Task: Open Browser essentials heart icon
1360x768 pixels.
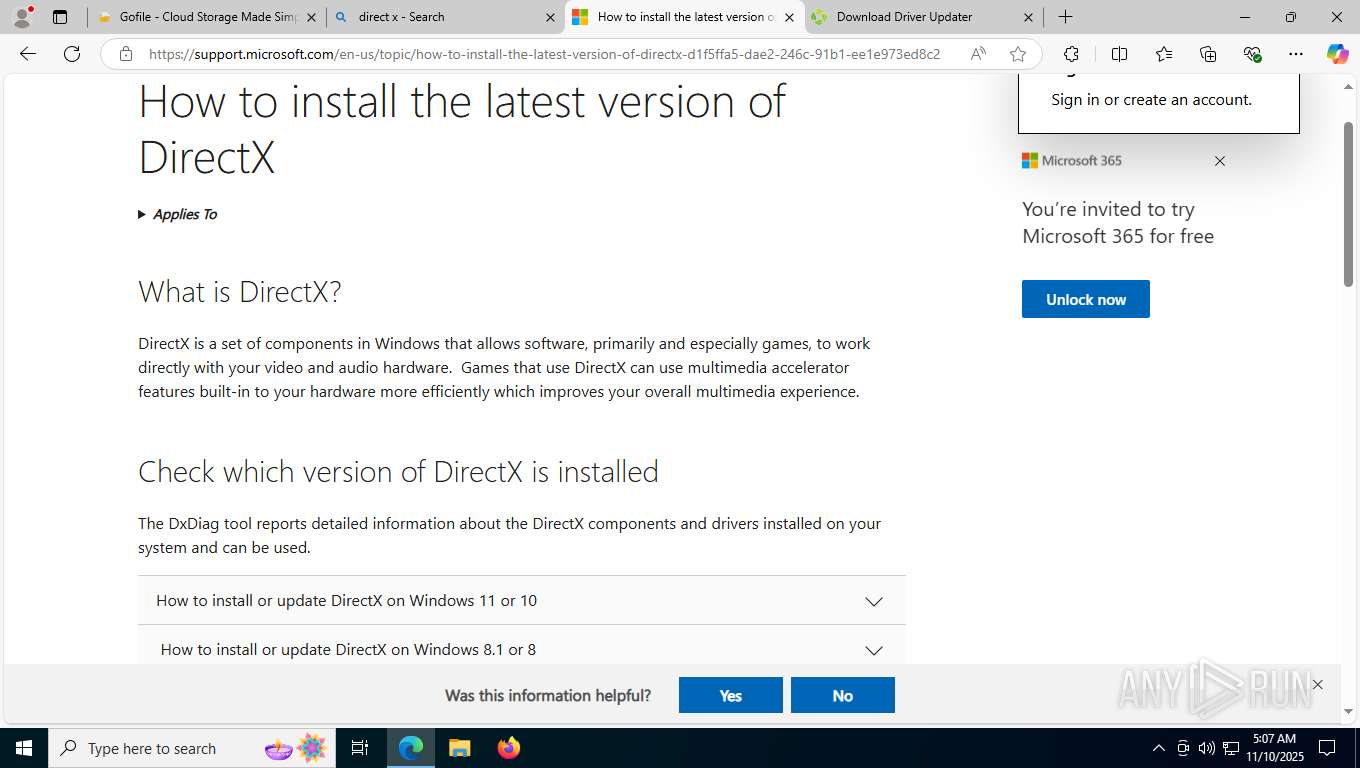Action: (x=1252, y=54)
